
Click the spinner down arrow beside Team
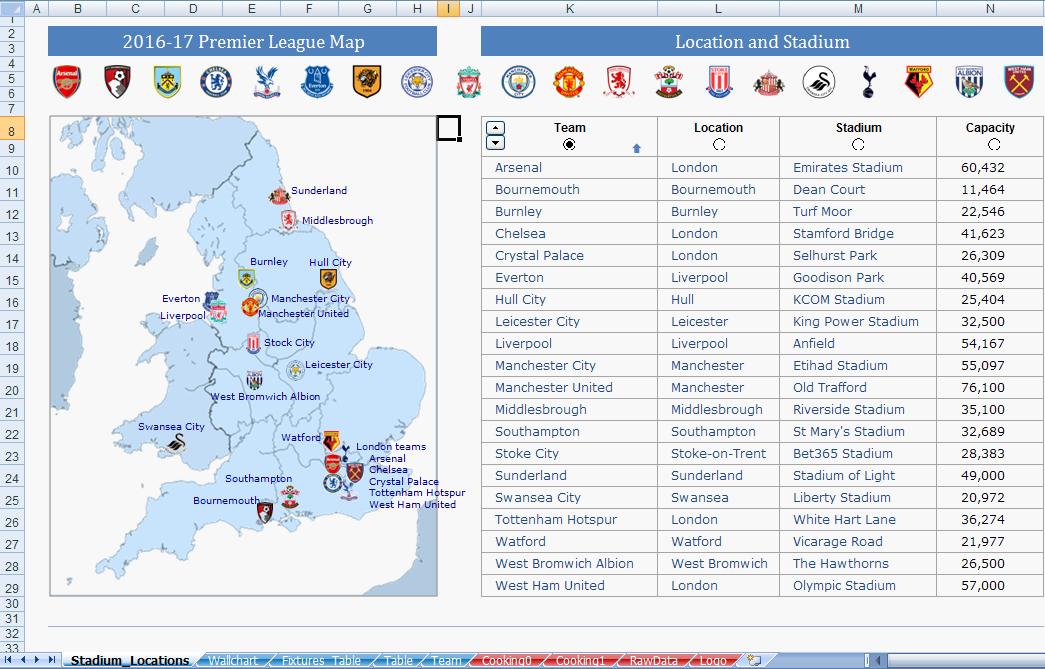(495, 143)
